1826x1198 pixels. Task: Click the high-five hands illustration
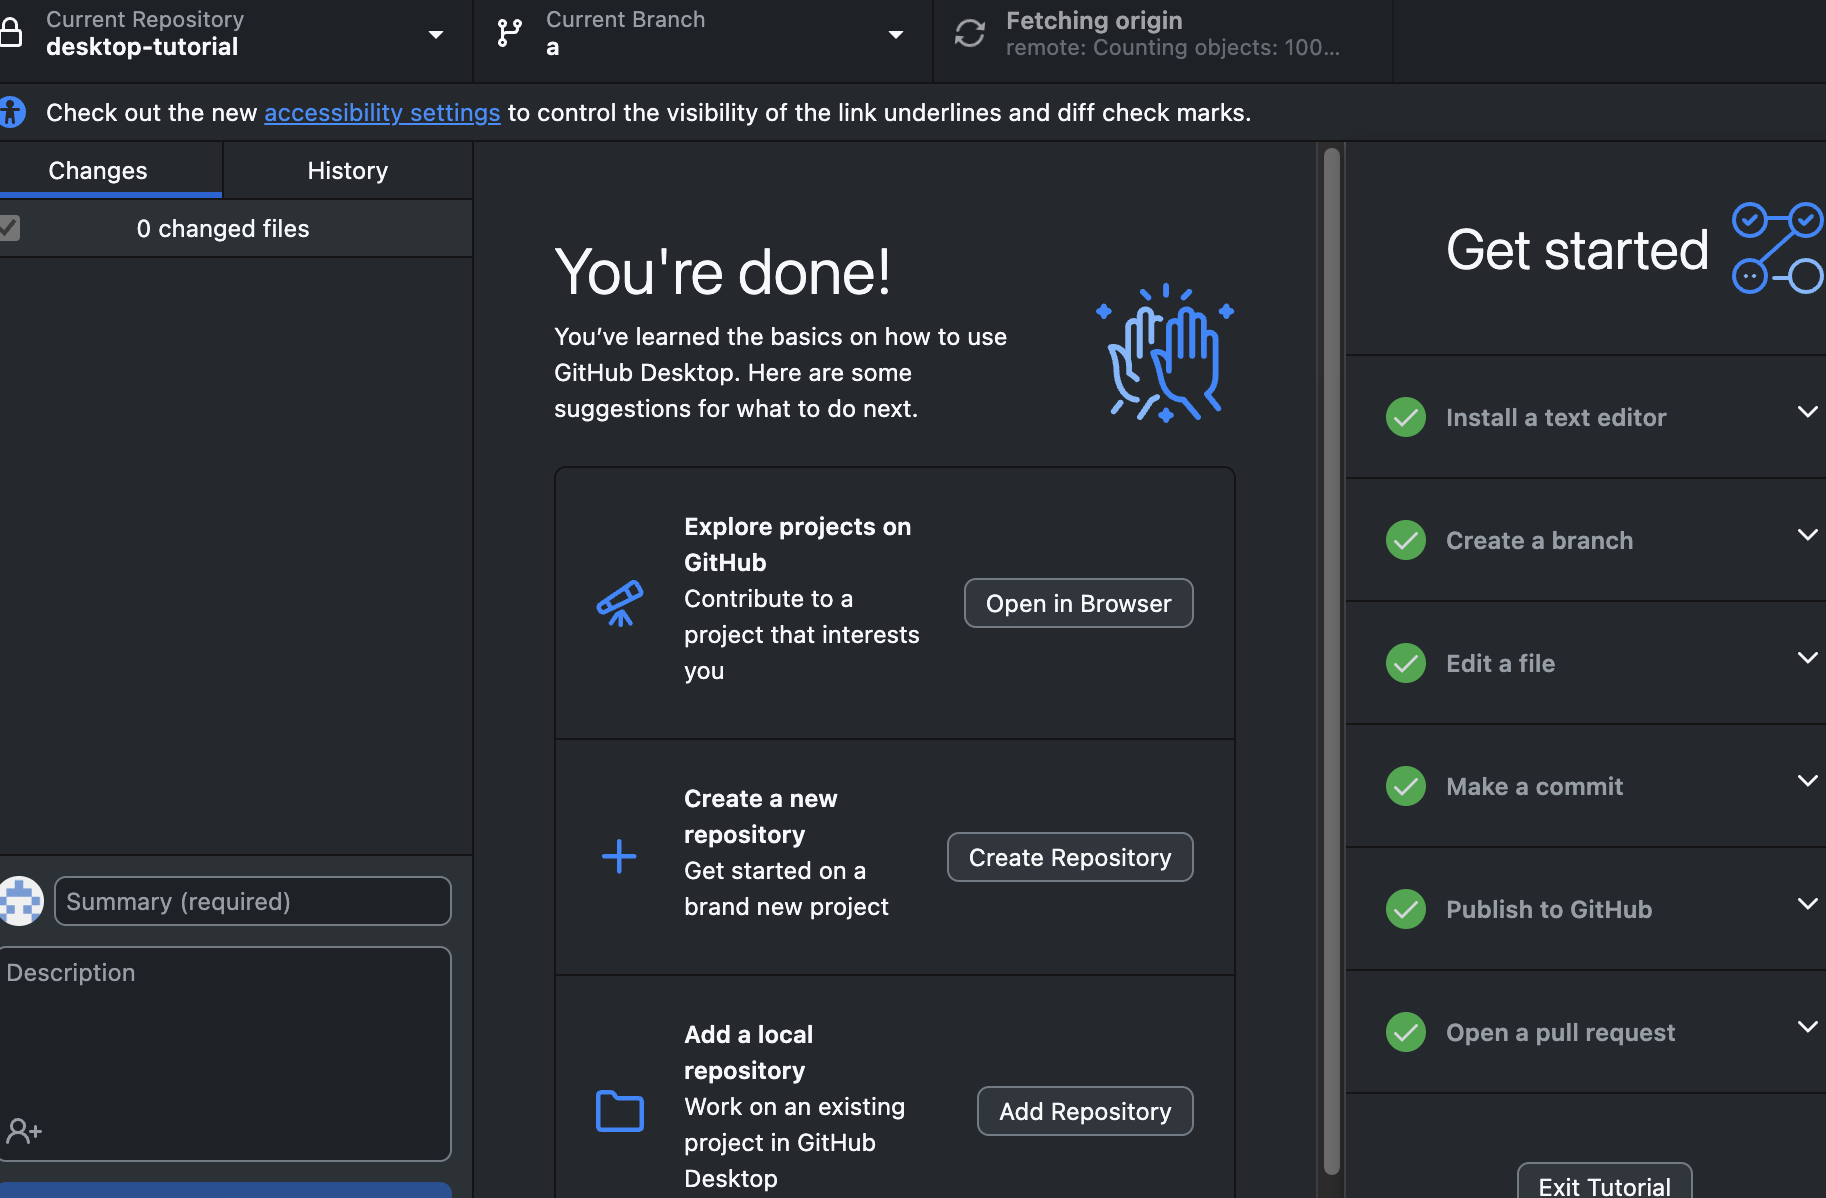(1165, 353)
